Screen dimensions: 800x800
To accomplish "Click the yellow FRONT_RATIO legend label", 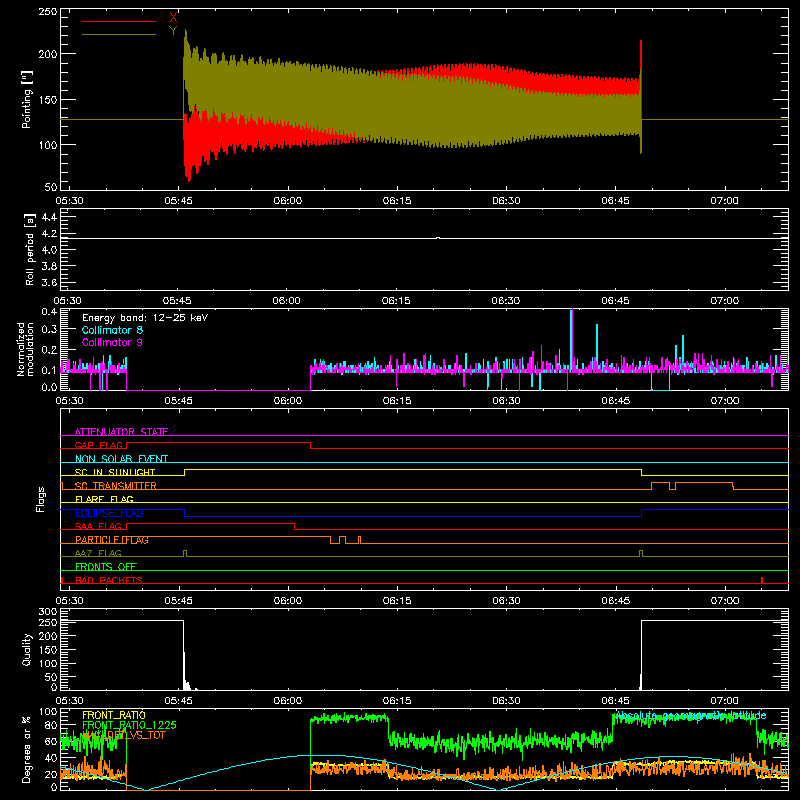I will (x=114, y=715).
